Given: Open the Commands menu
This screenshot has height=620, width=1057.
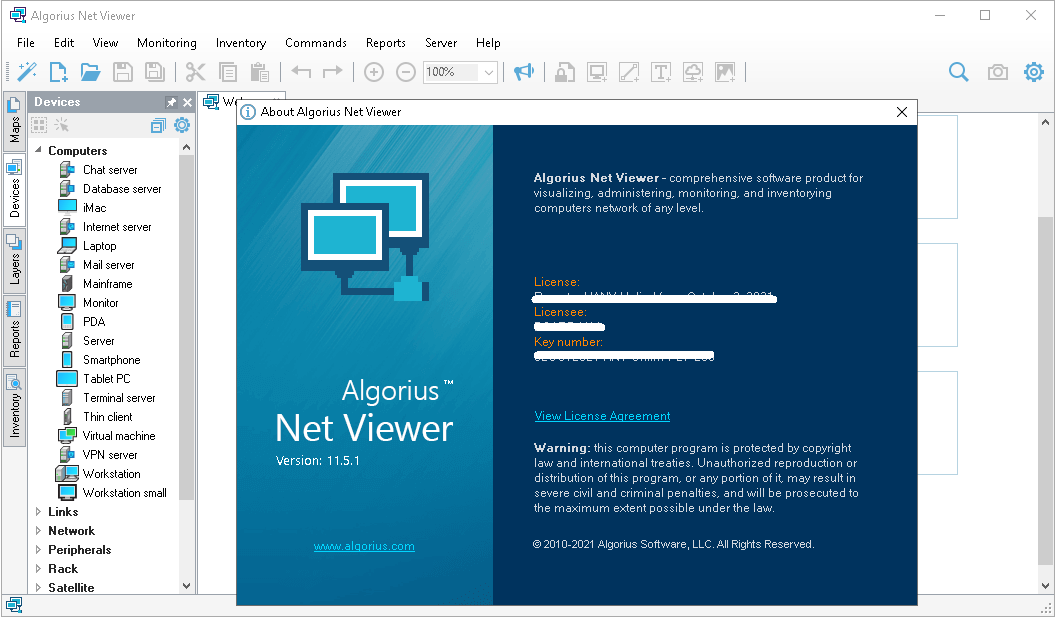Looking at the screenshot, I should (x=315, y=42).
